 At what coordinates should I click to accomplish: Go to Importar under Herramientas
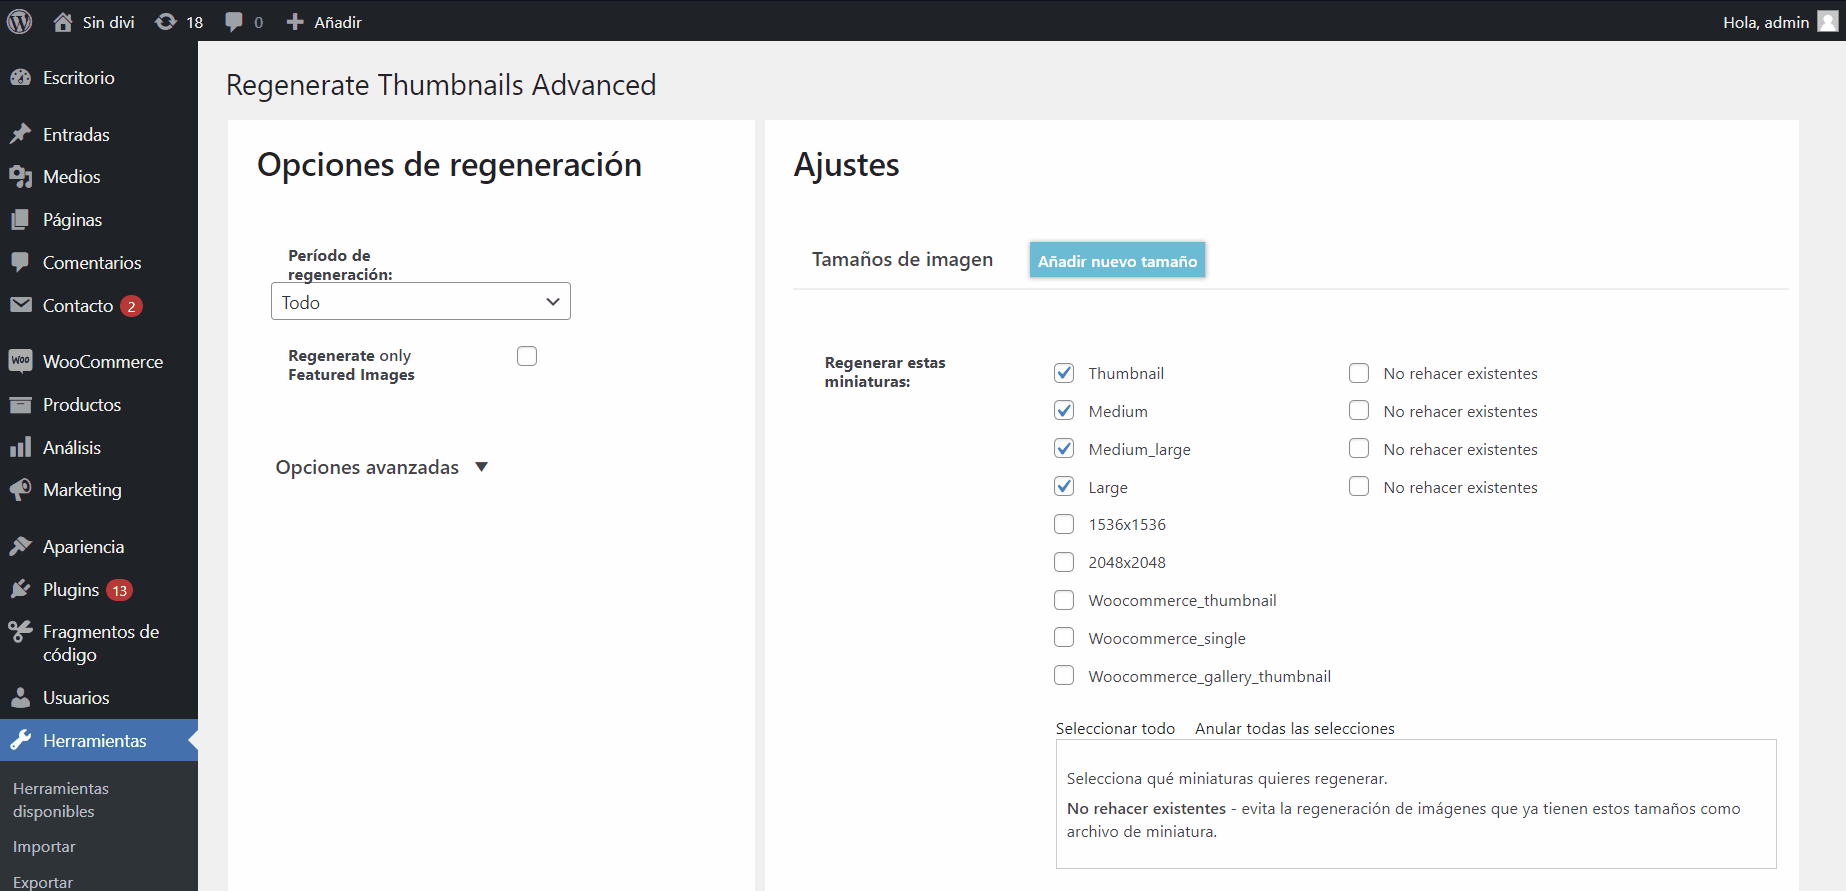pos(44,847)
